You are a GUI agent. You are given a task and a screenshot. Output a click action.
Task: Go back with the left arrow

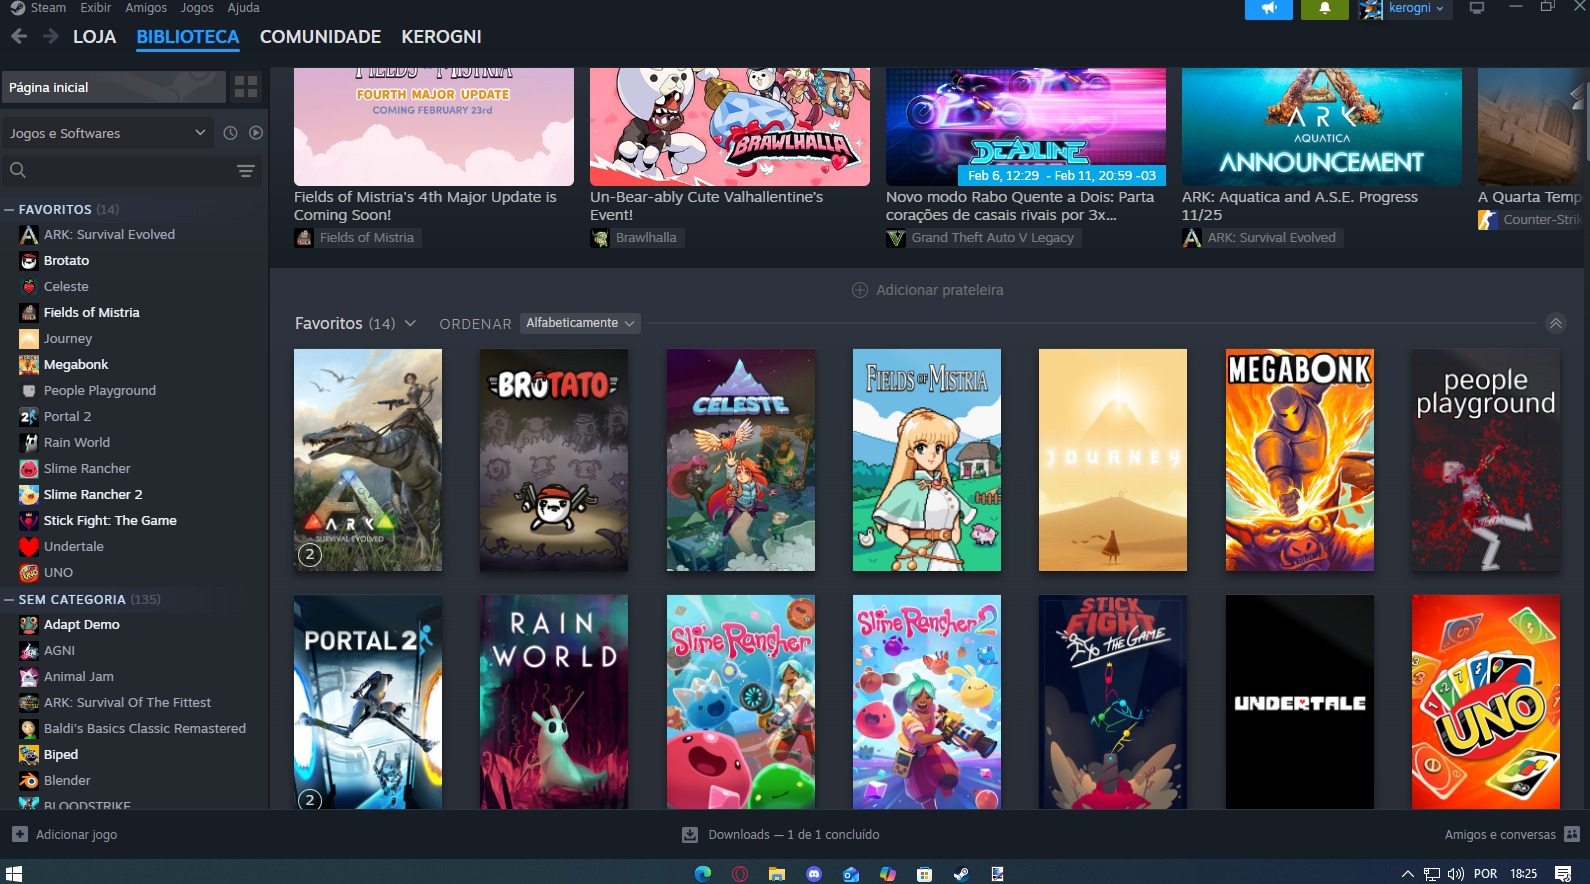(19, 37)
